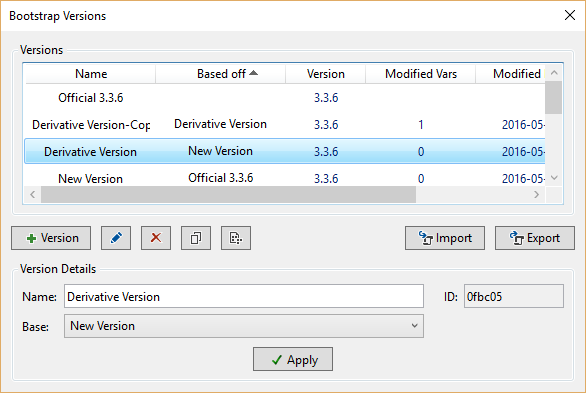Screen dimensions: 586x393
Task: Select the Official 3.3.6 row name
Action: tap(90, 98)
